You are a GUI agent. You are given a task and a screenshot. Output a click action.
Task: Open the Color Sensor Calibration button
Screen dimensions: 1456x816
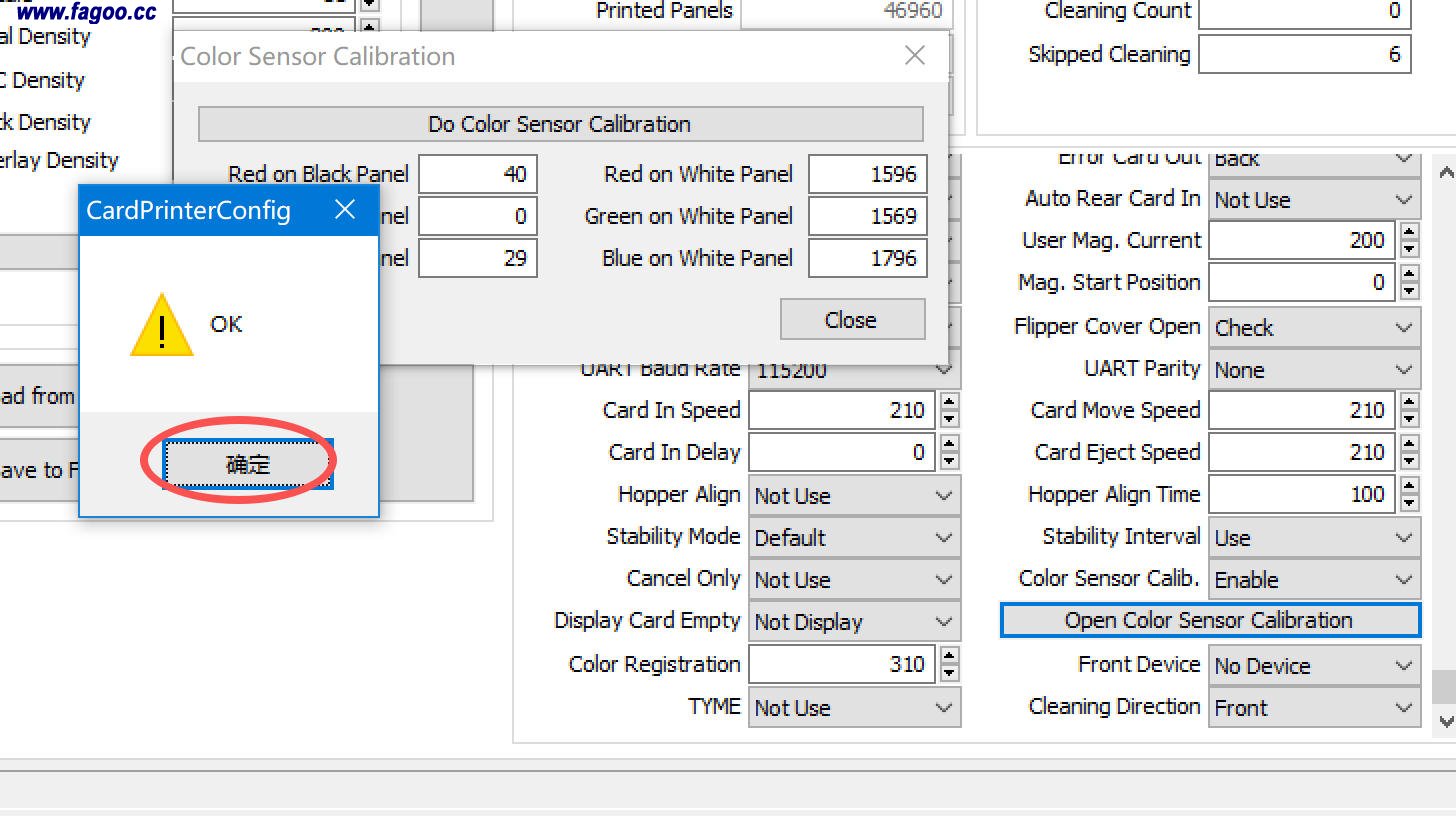tap(1209, 620)
